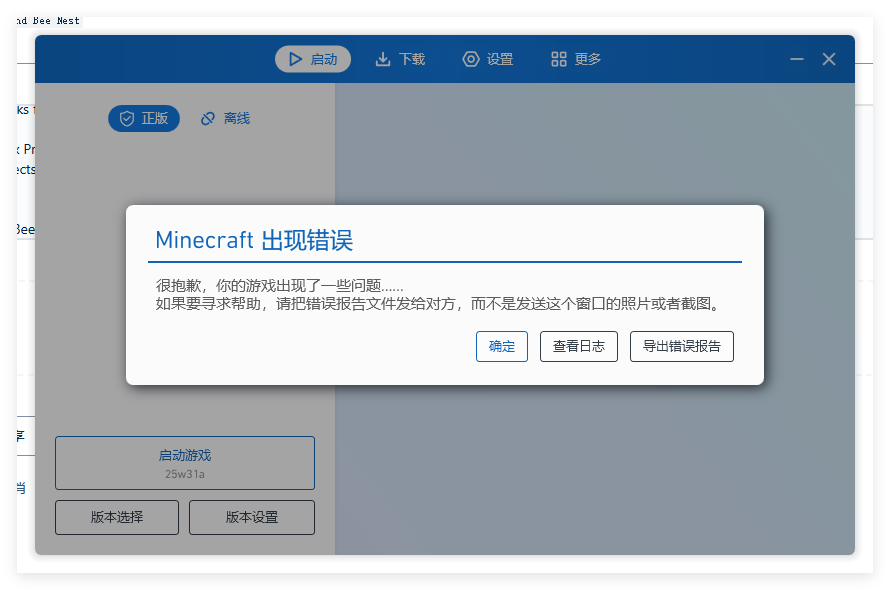
Task: Open the 更多 (More) tab
Action: (576, 59)
